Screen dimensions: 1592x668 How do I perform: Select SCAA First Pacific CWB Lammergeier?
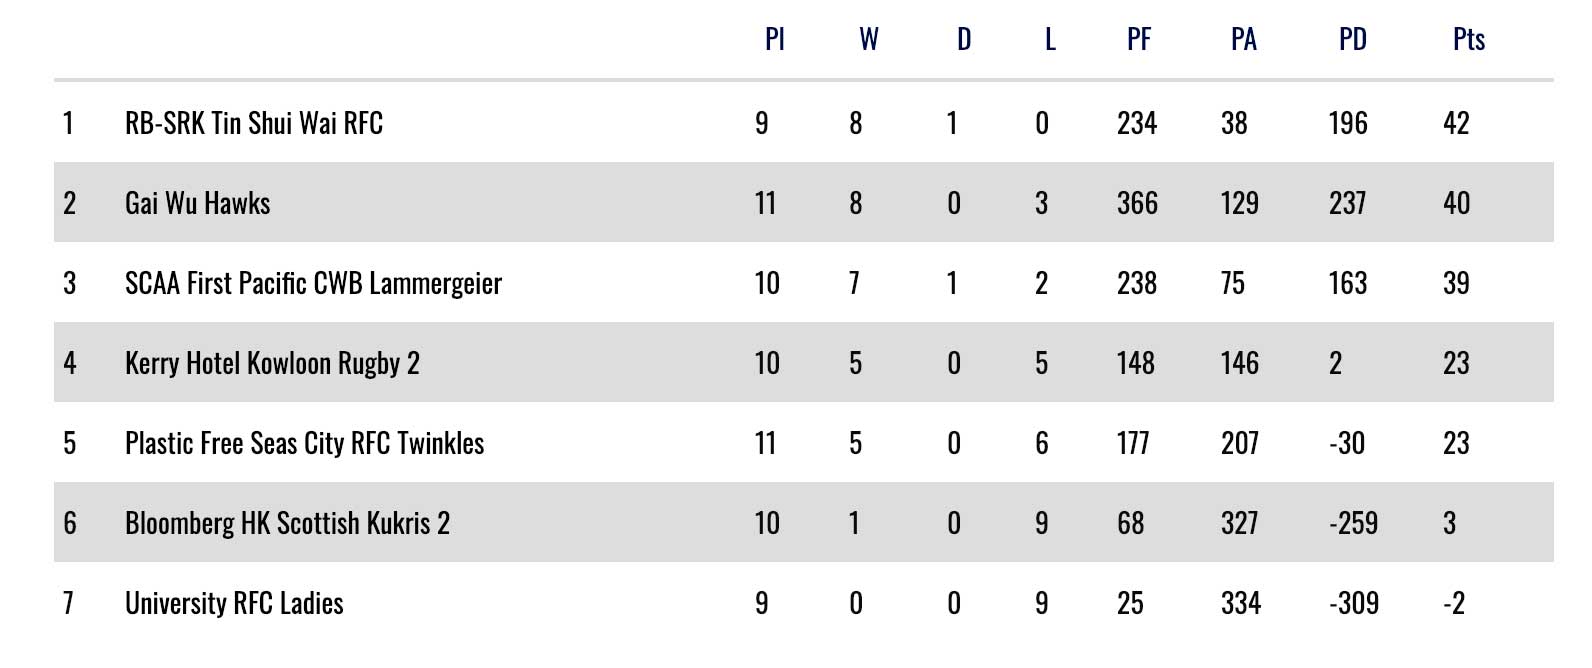[x=313, y=283]
